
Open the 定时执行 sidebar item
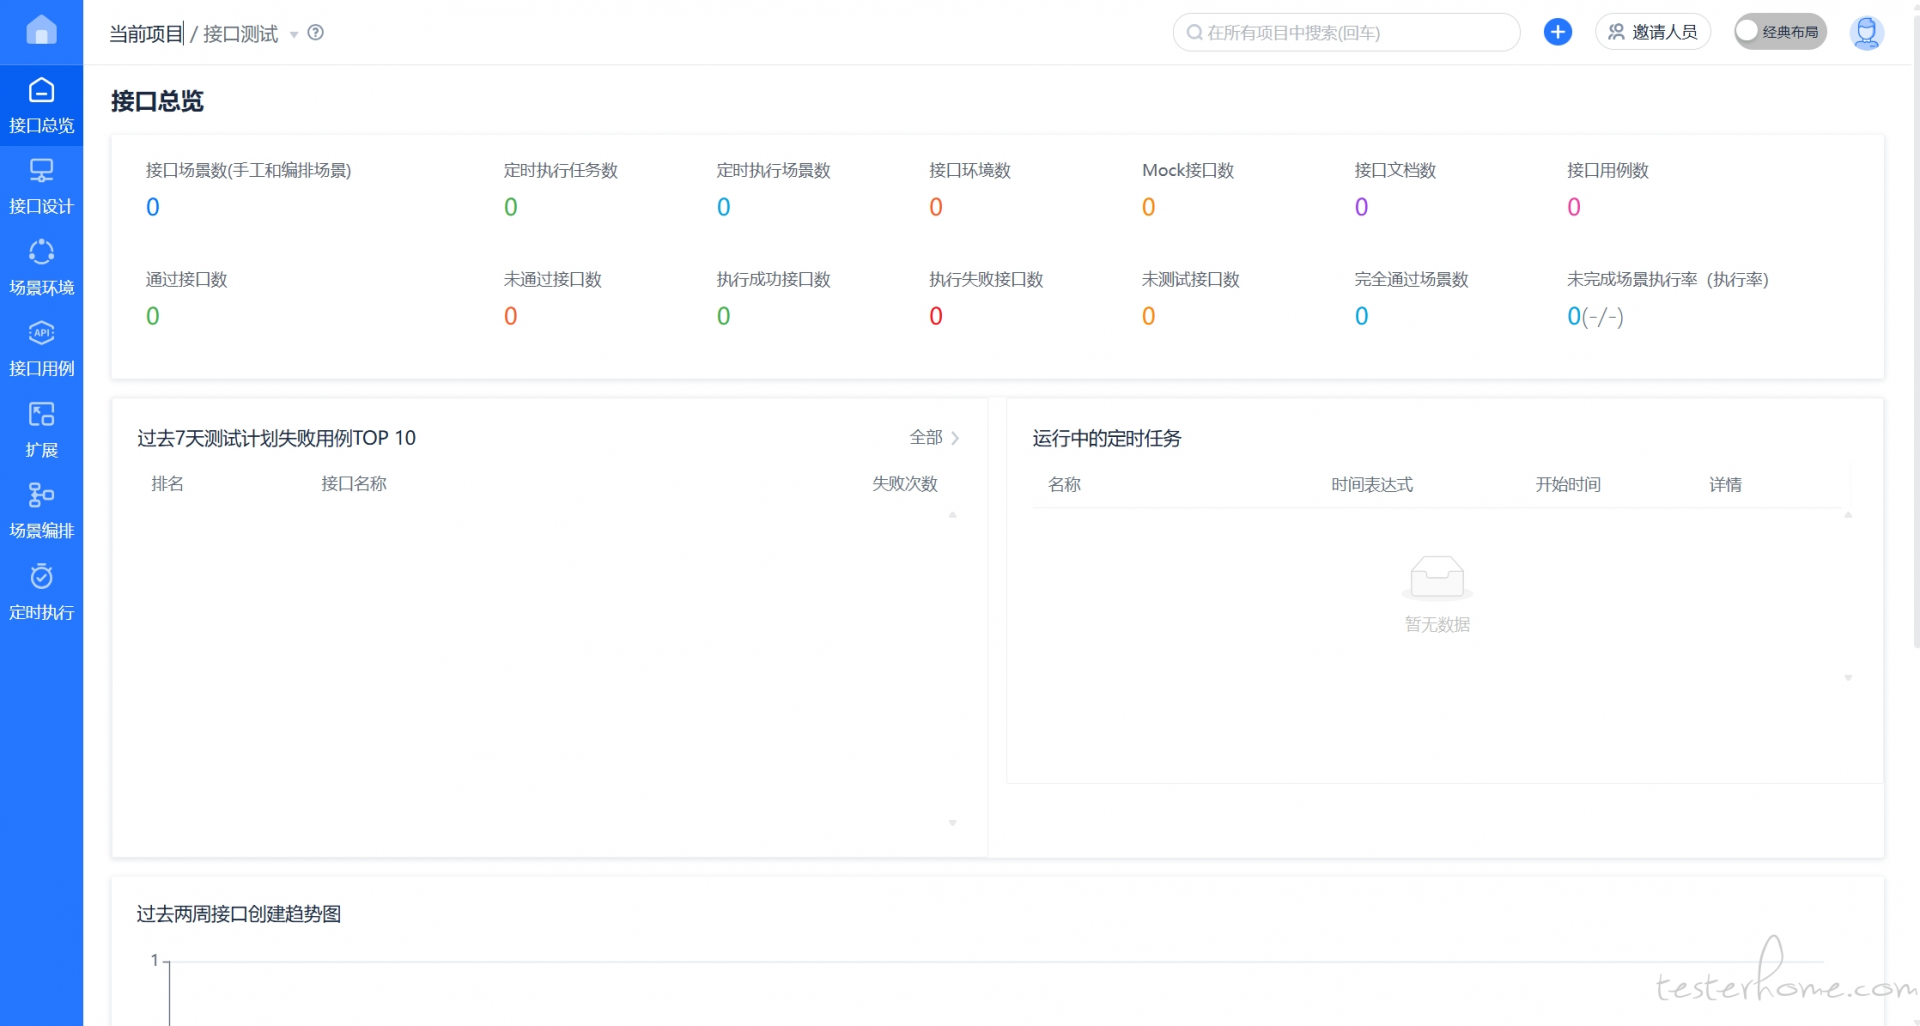click(41, 592)
